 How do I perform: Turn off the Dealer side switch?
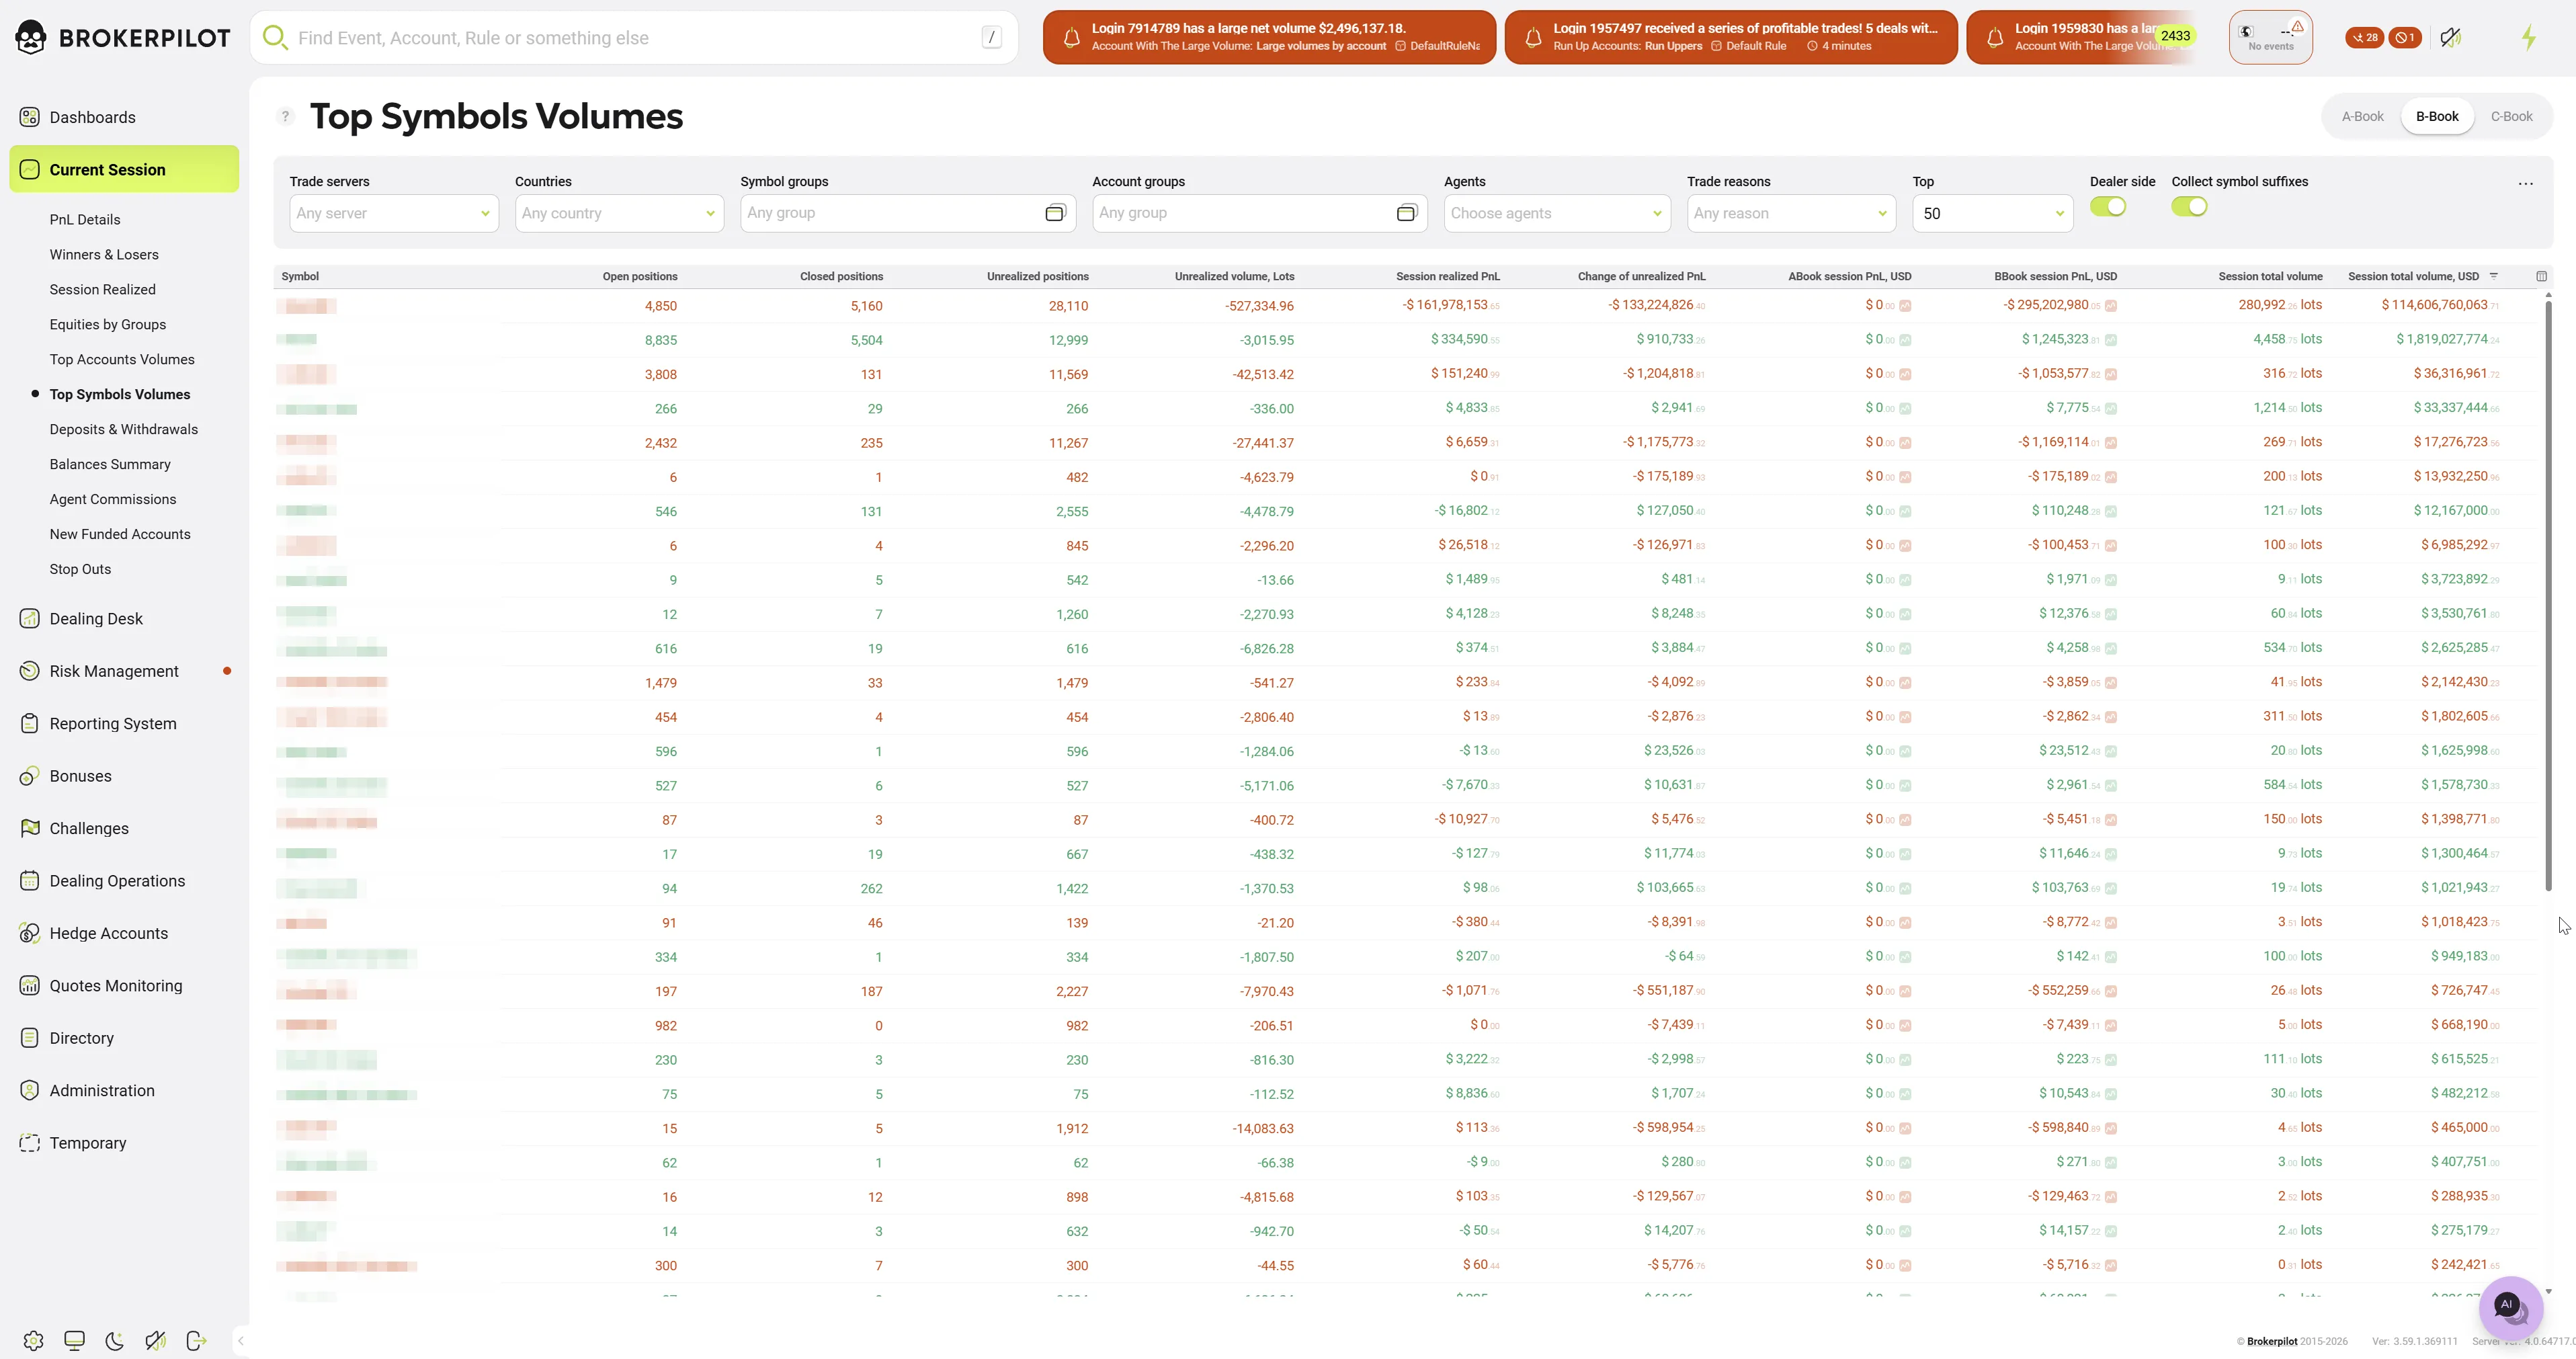(2108, 207)
